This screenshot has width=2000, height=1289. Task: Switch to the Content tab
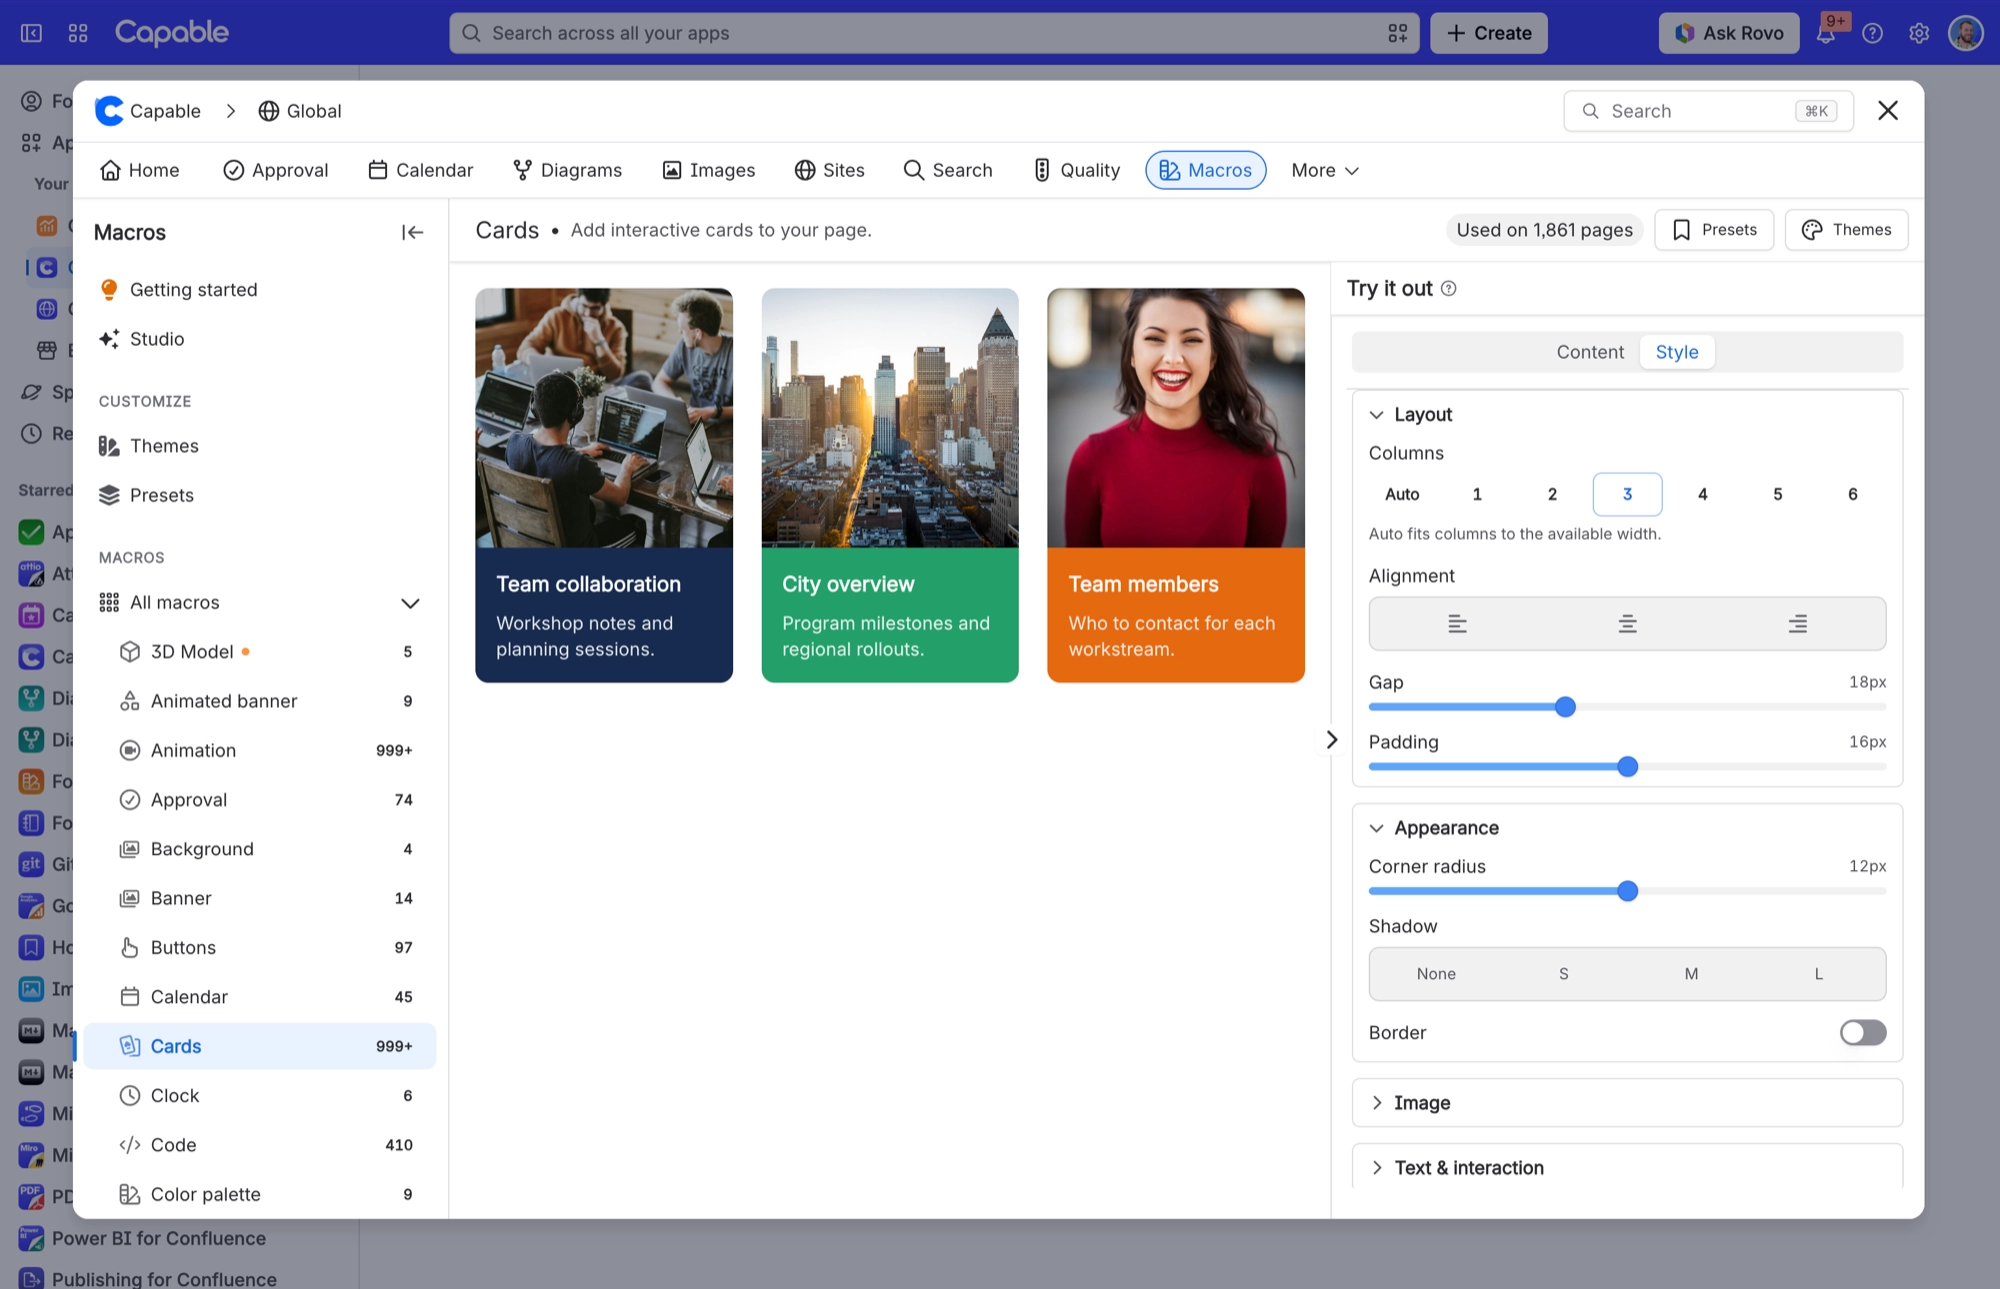1590,352
